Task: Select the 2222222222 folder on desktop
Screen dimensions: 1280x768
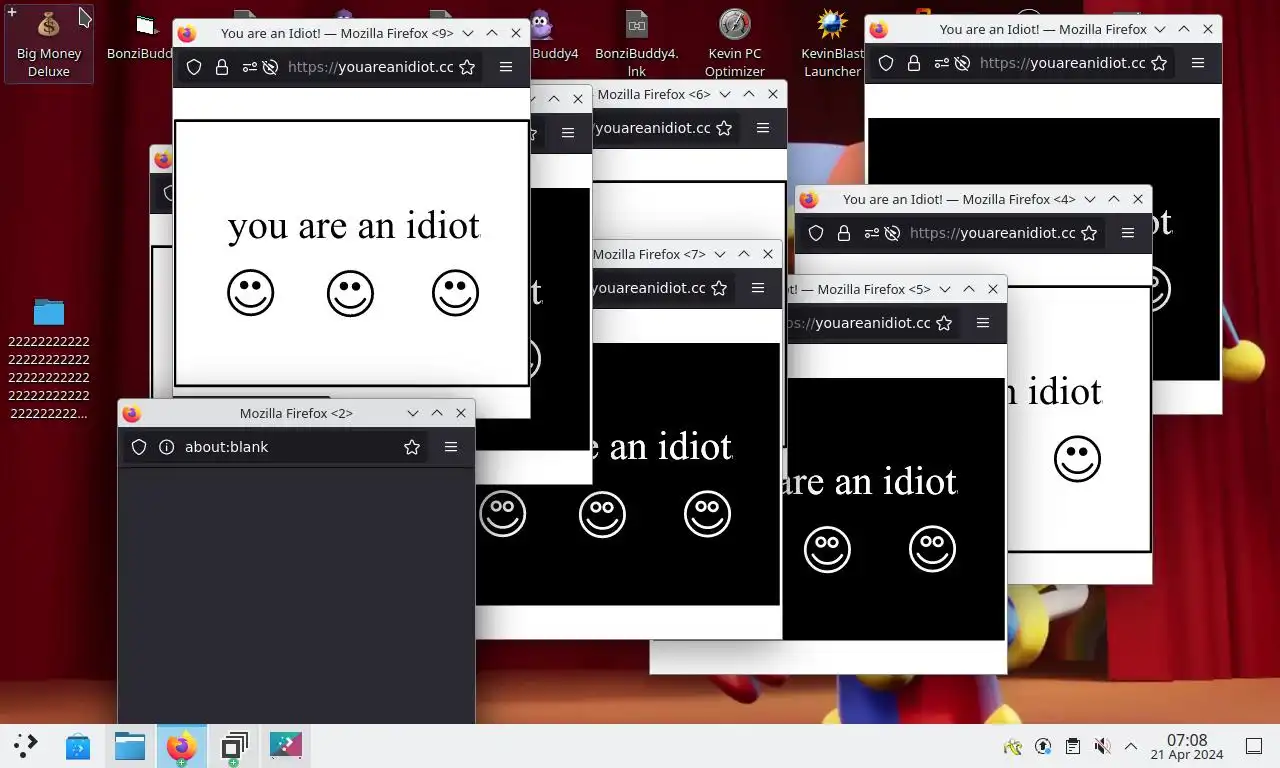Action: pyautogui.click(x=49, y=358)
